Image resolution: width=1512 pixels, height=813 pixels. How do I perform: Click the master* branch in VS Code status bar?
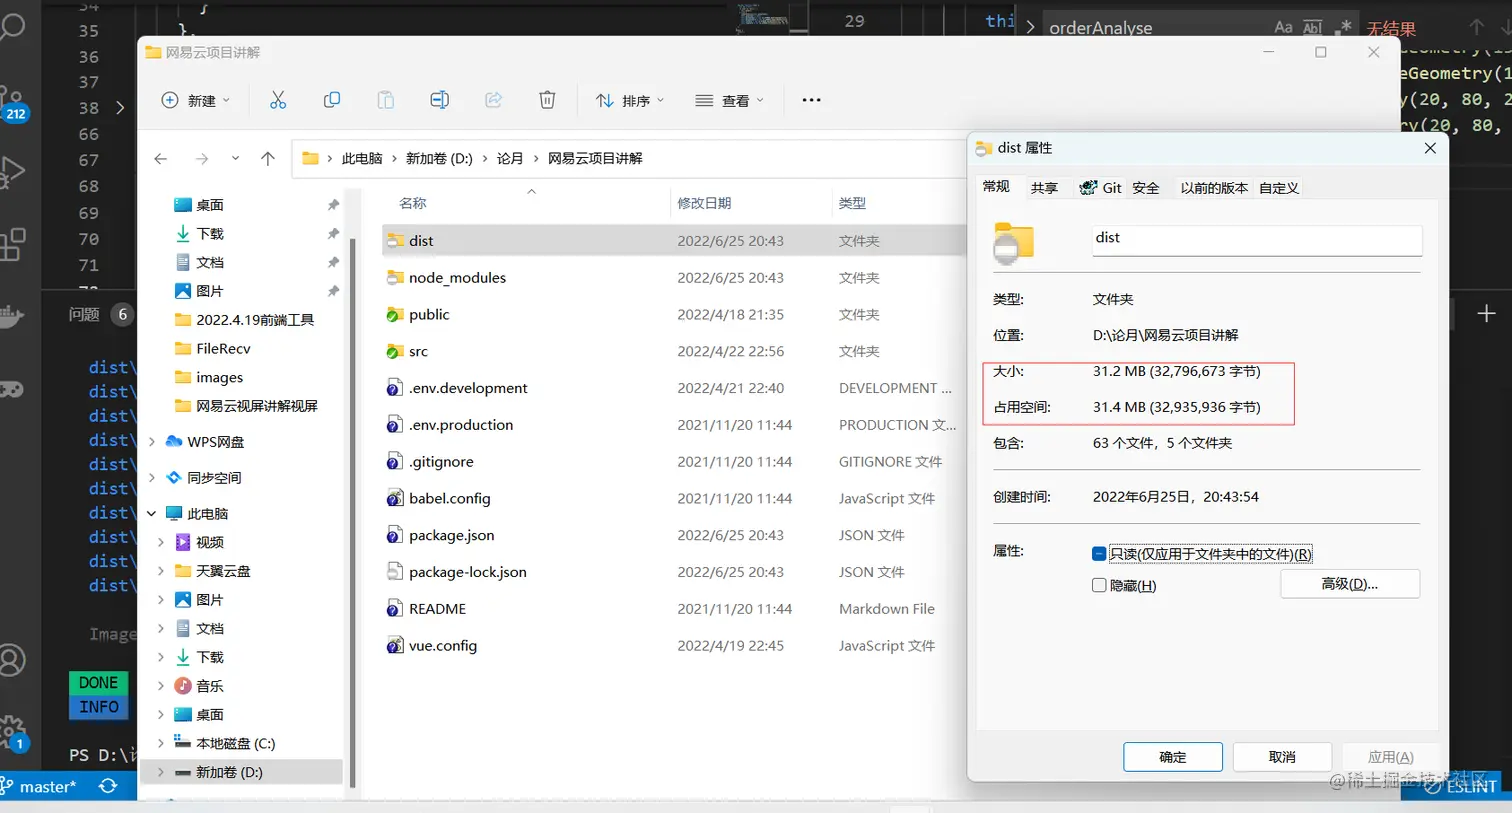[39, 786]
